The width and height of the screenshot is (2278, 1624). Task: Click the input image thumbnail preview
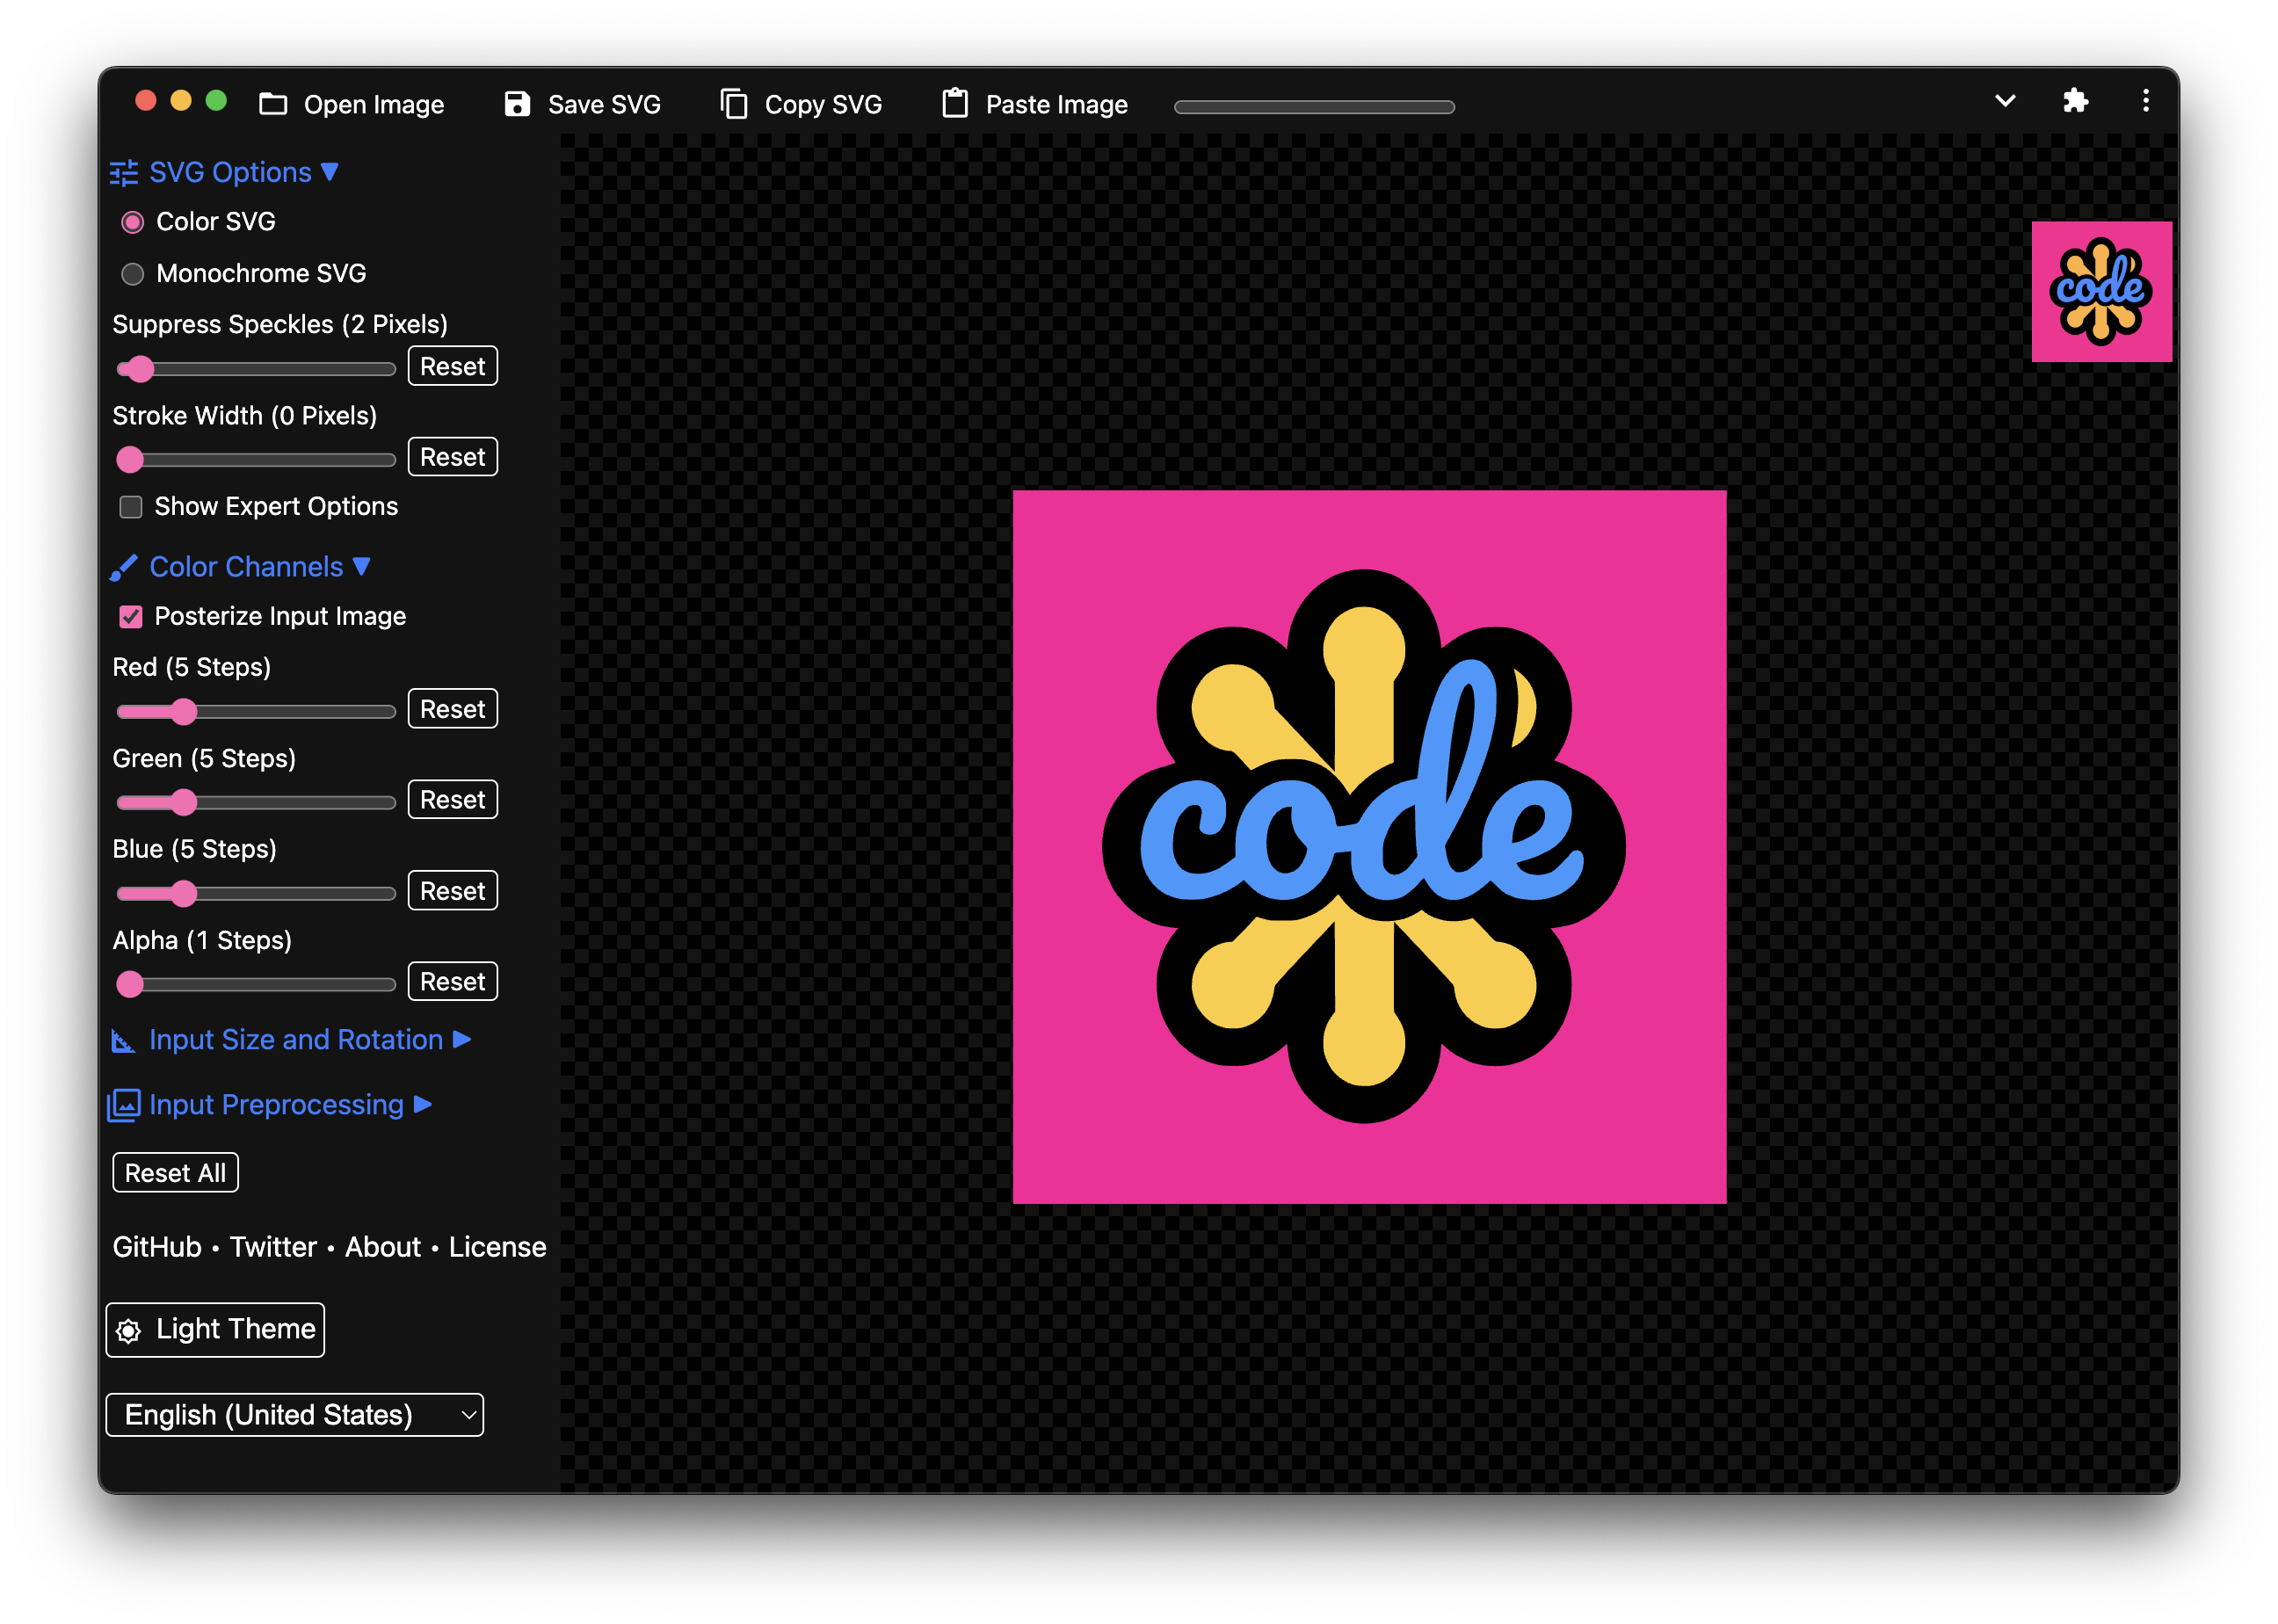2101,292
